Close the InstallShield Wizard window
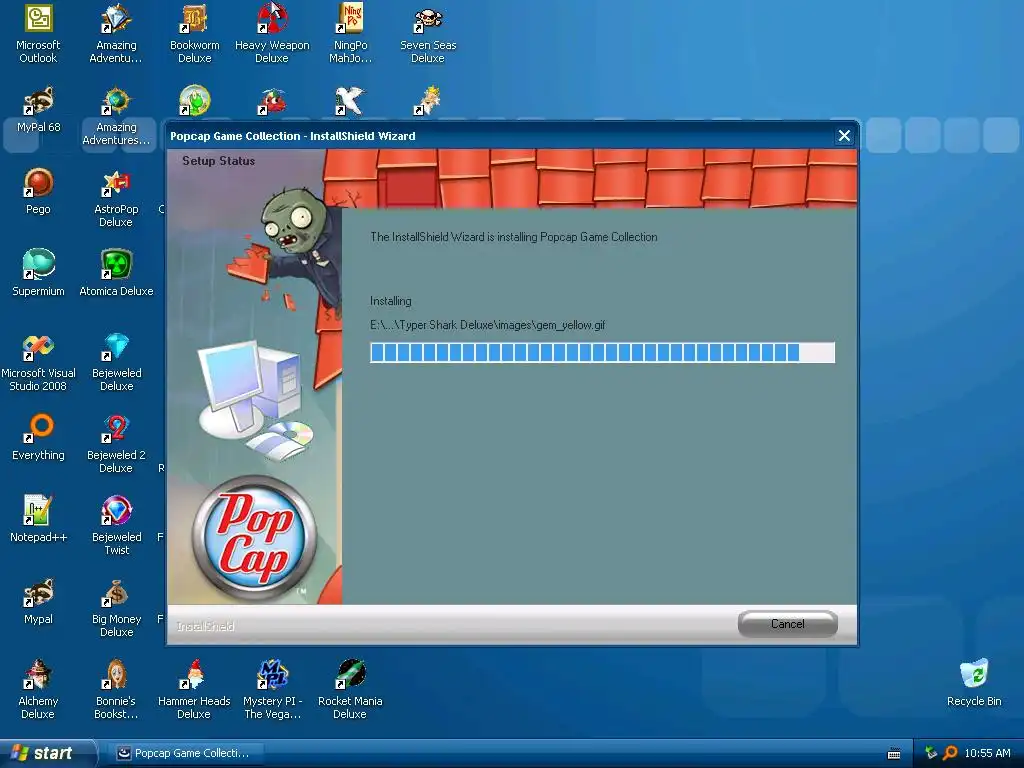1024x768 pixels. 844,136
